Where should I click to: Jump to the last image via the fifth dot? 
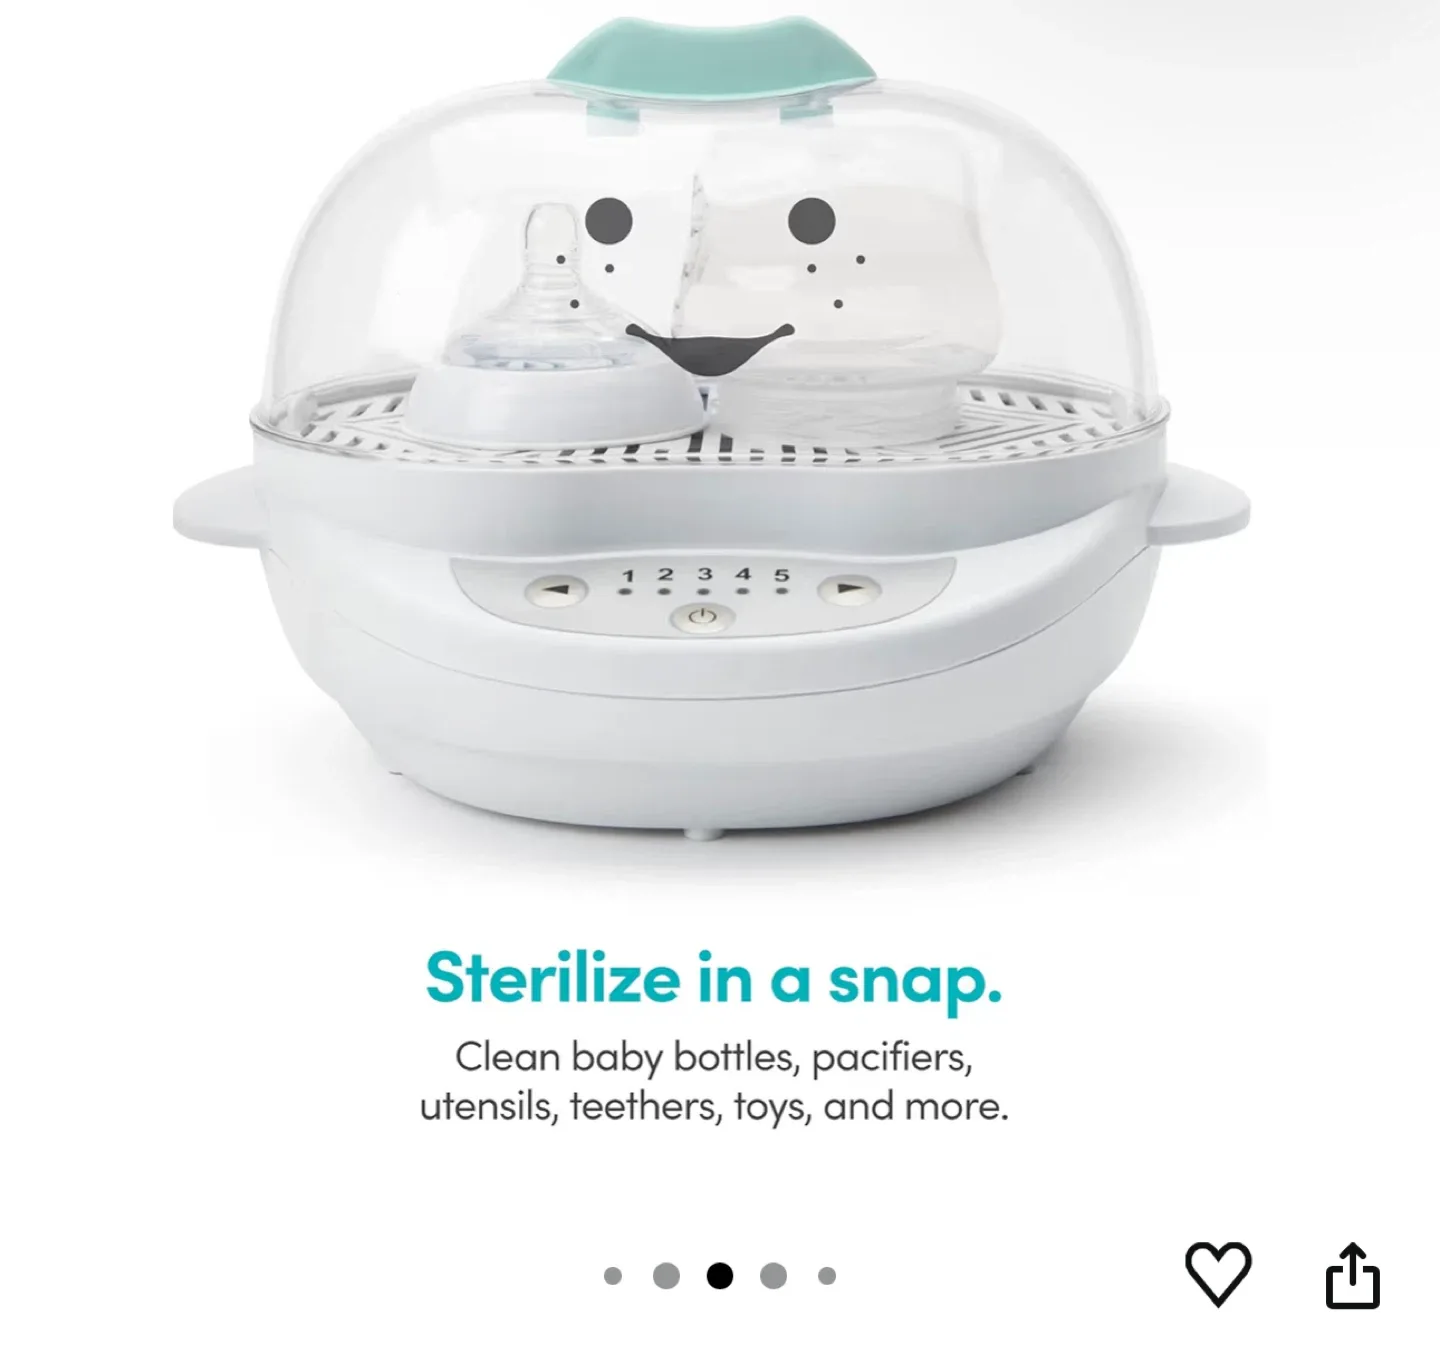pyautogui.click(x=827, y=1275)
